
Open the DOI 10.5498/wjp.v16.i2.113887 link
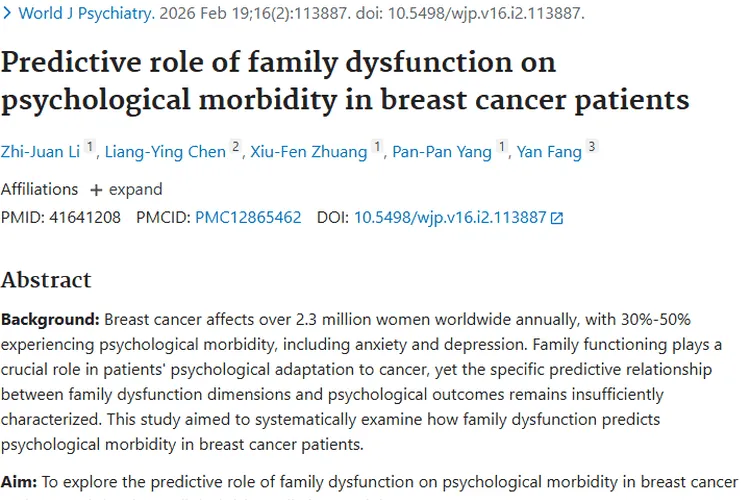pos(450,217)
